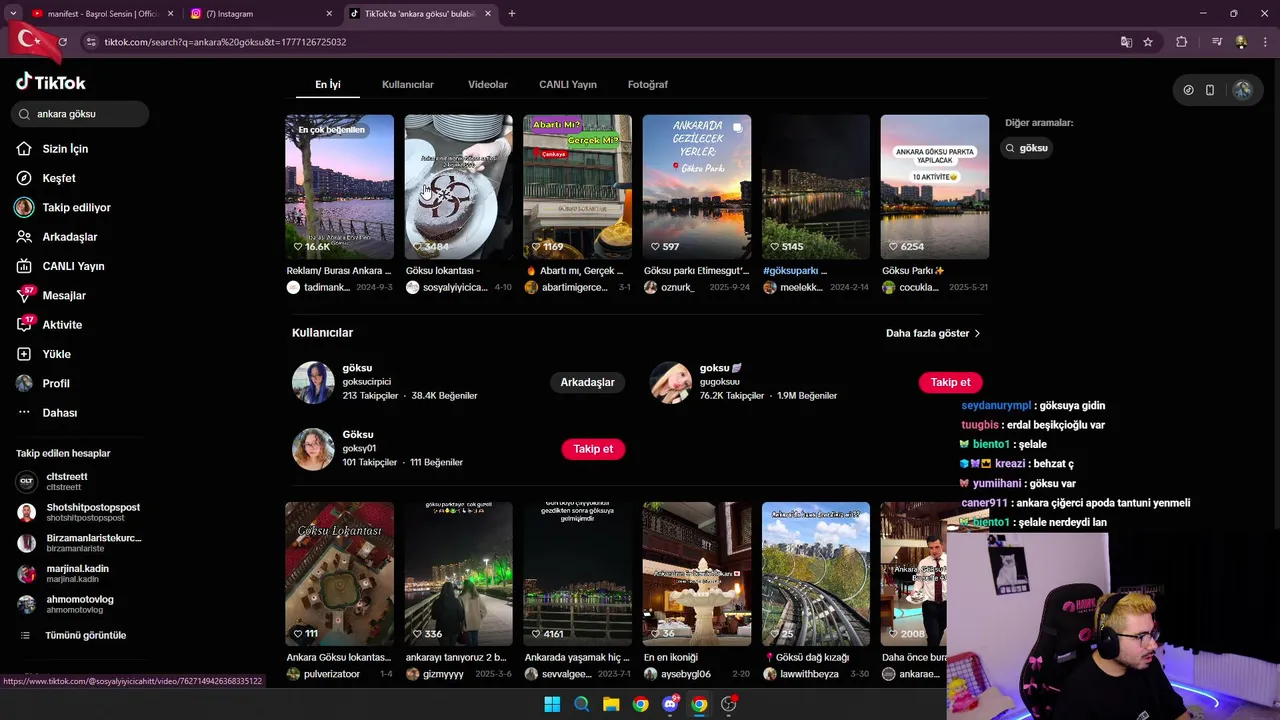Open gugoksuu user profile picture

tap(670, 382)
